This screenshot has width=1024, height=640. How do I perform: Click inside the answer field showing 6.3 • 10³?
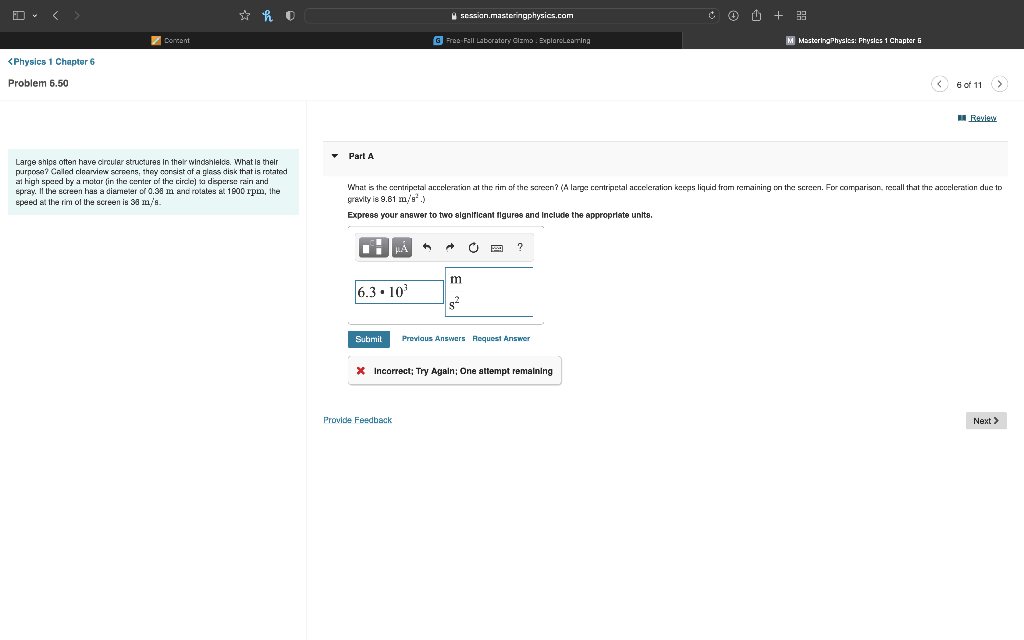398,291
